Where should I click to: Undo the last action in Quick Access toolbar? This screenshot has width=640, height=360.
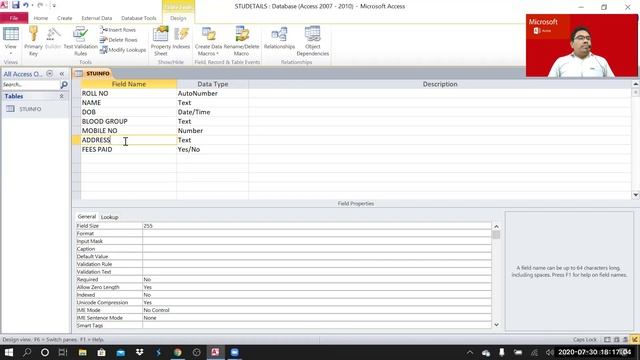pos(26,5)
